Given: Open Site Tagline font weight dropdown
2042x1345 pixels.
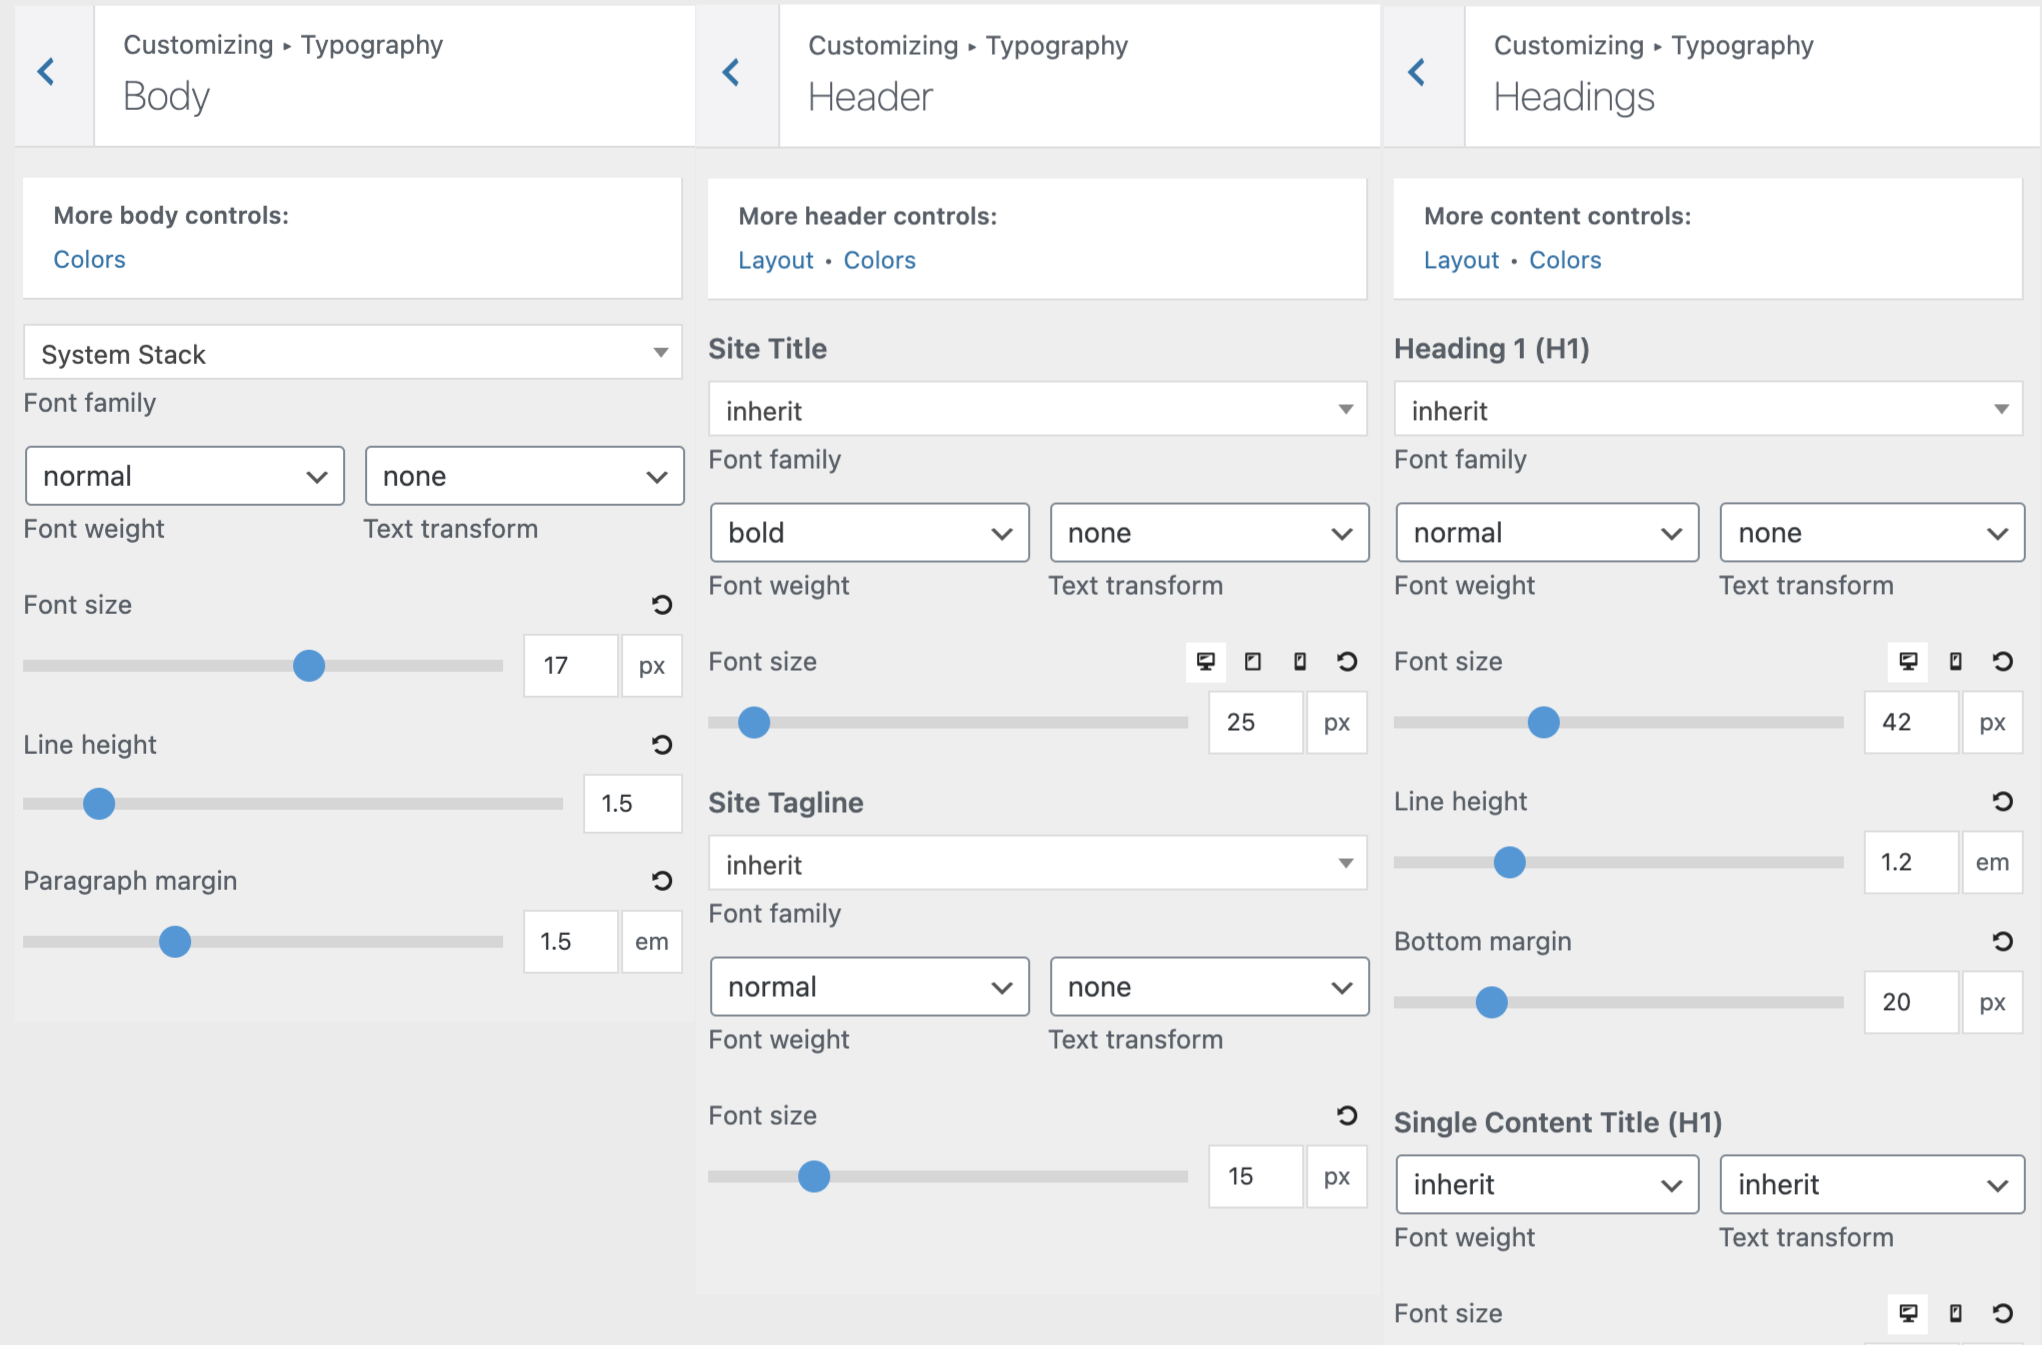Looking at the screenshot, I should coord(870,987).
